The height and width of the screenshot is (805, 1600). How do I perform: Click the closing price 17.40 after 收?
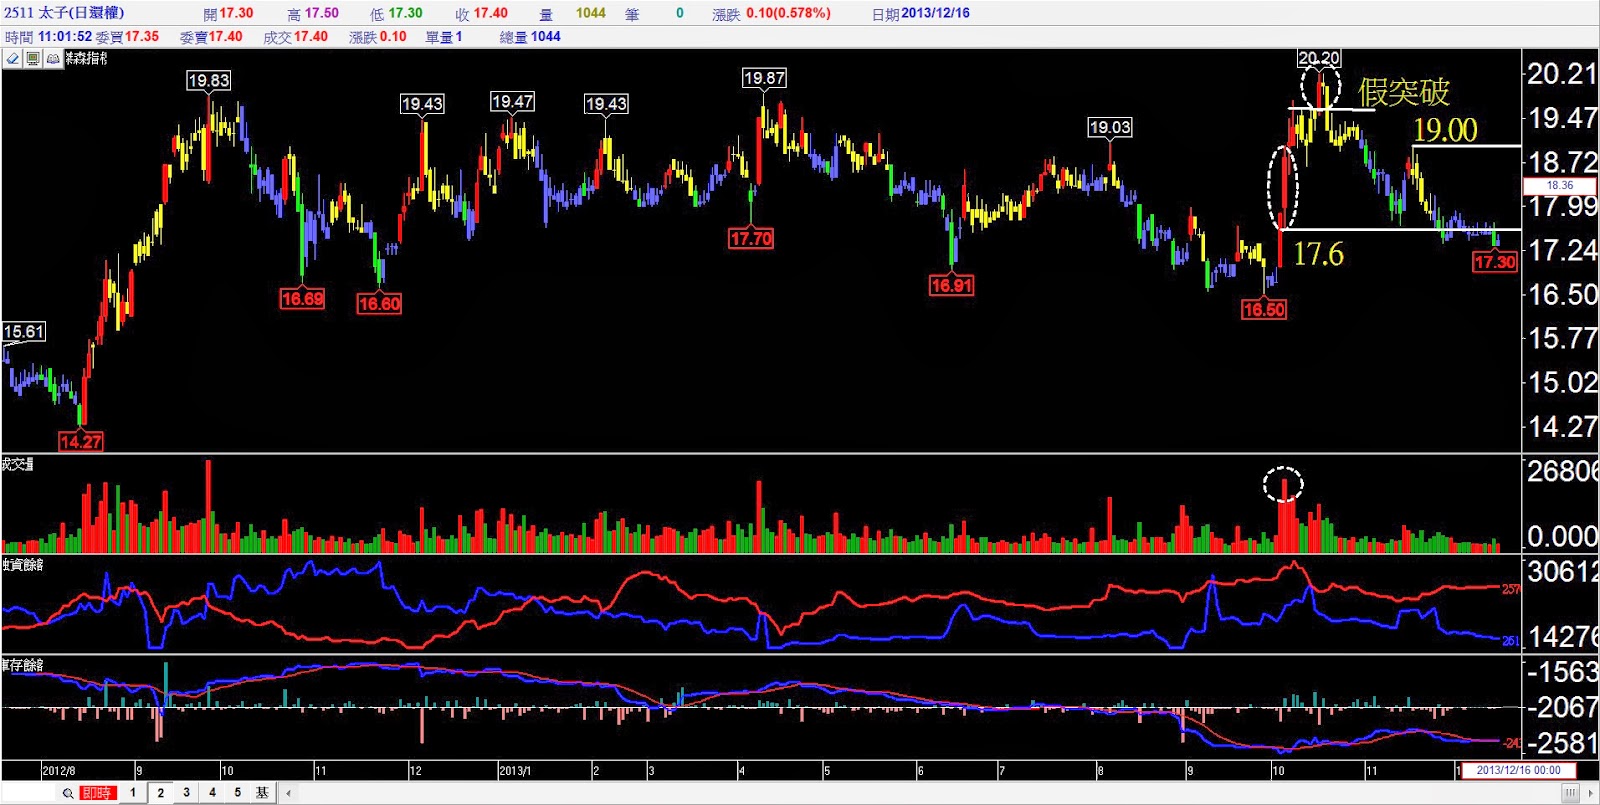tap(490, 13)
